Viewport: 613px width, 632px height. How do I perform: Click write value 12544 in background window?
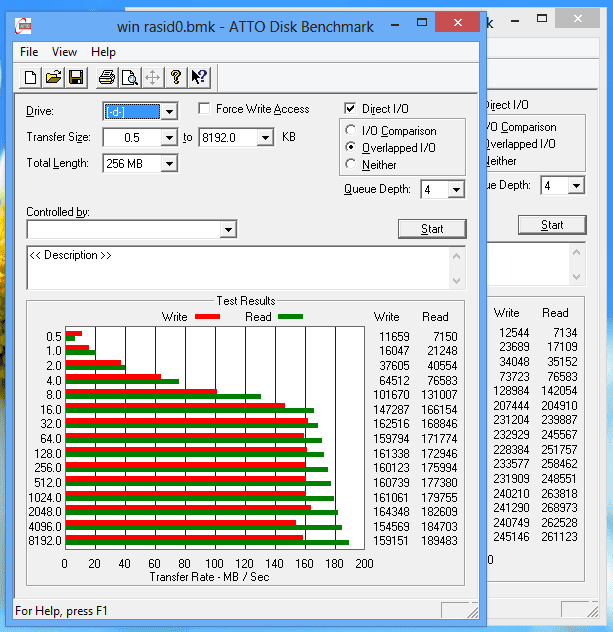coord(514,333)
